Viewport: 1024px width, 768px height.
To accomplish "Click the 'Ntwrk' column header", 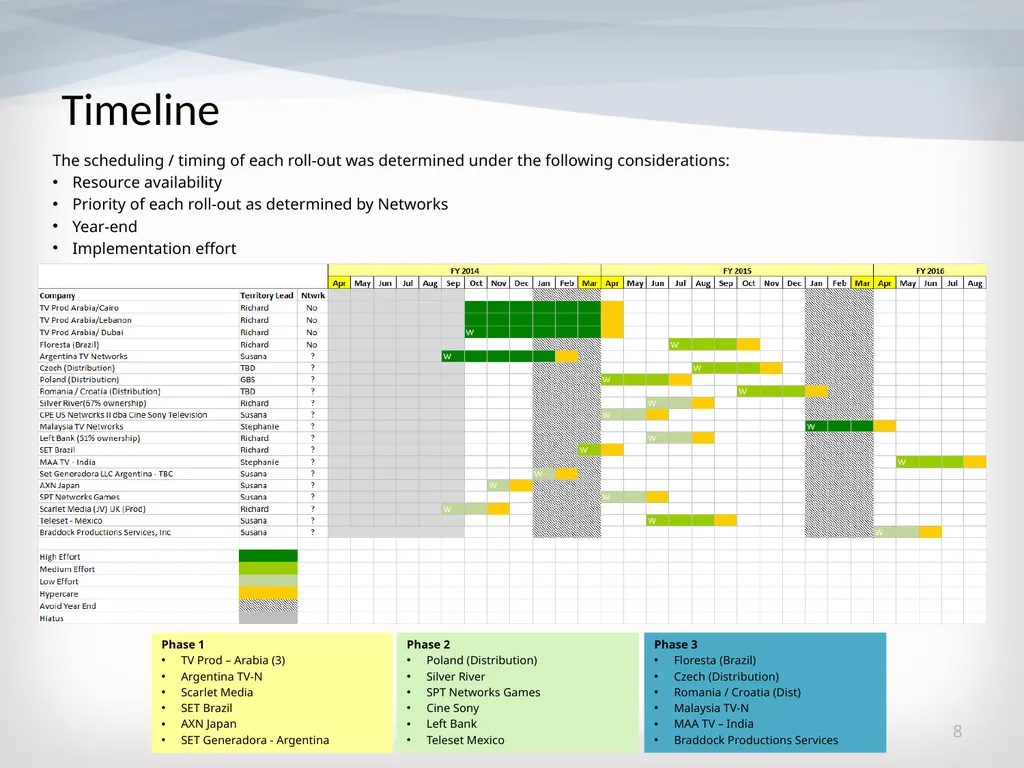I will (313, 296).
